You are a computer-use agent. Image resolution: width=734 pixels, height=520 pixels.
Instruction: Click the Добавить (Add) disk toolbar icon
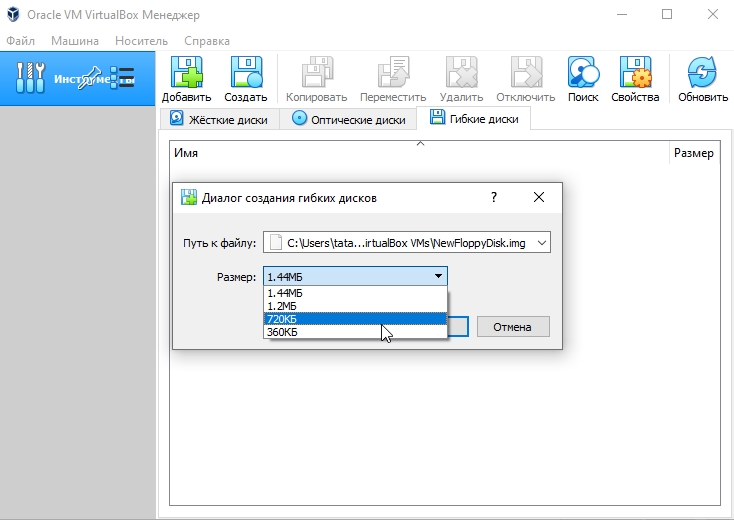coord(186,73)
